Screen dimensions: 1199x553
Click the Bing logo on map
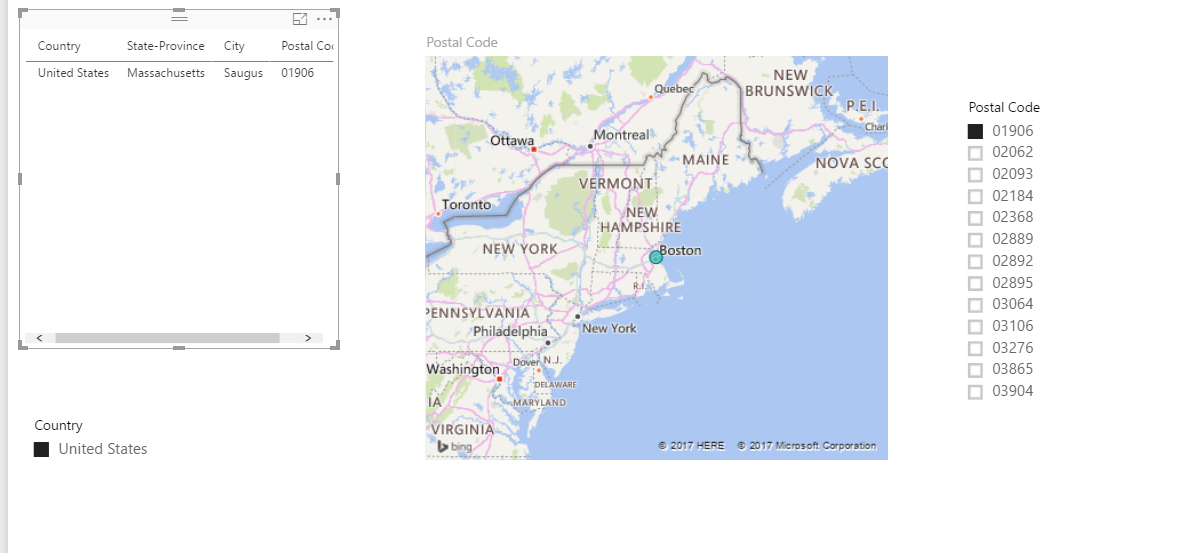click(x=455, y=447)
